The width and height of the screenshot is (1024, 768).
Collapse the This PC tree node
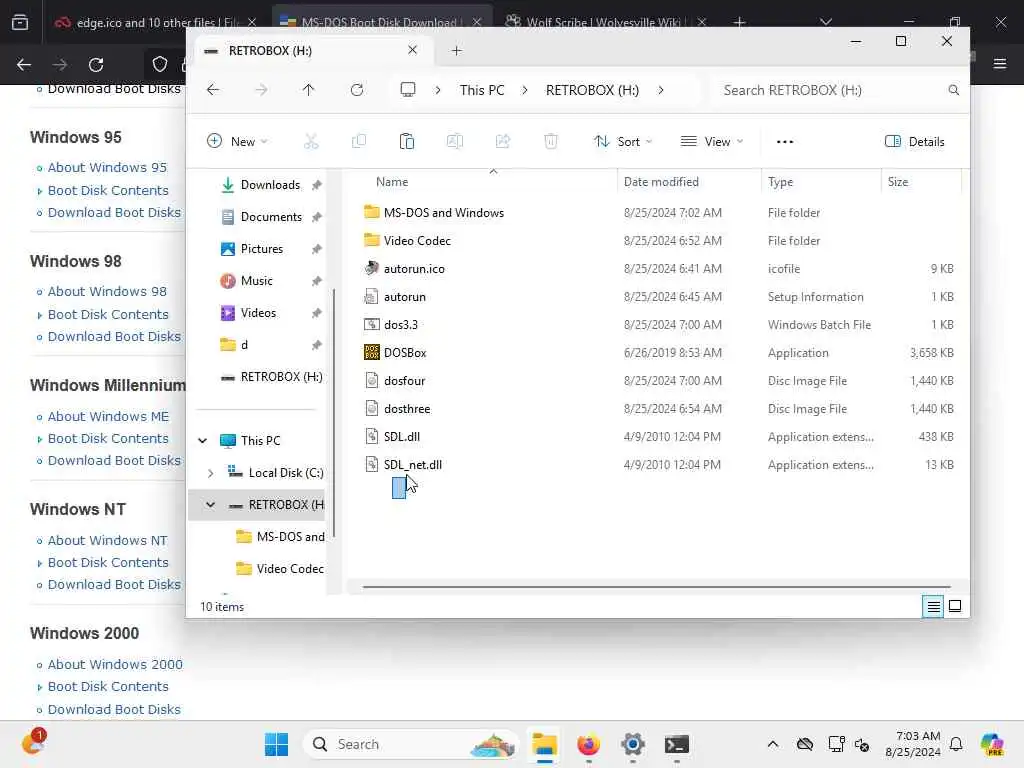point(203,441)
